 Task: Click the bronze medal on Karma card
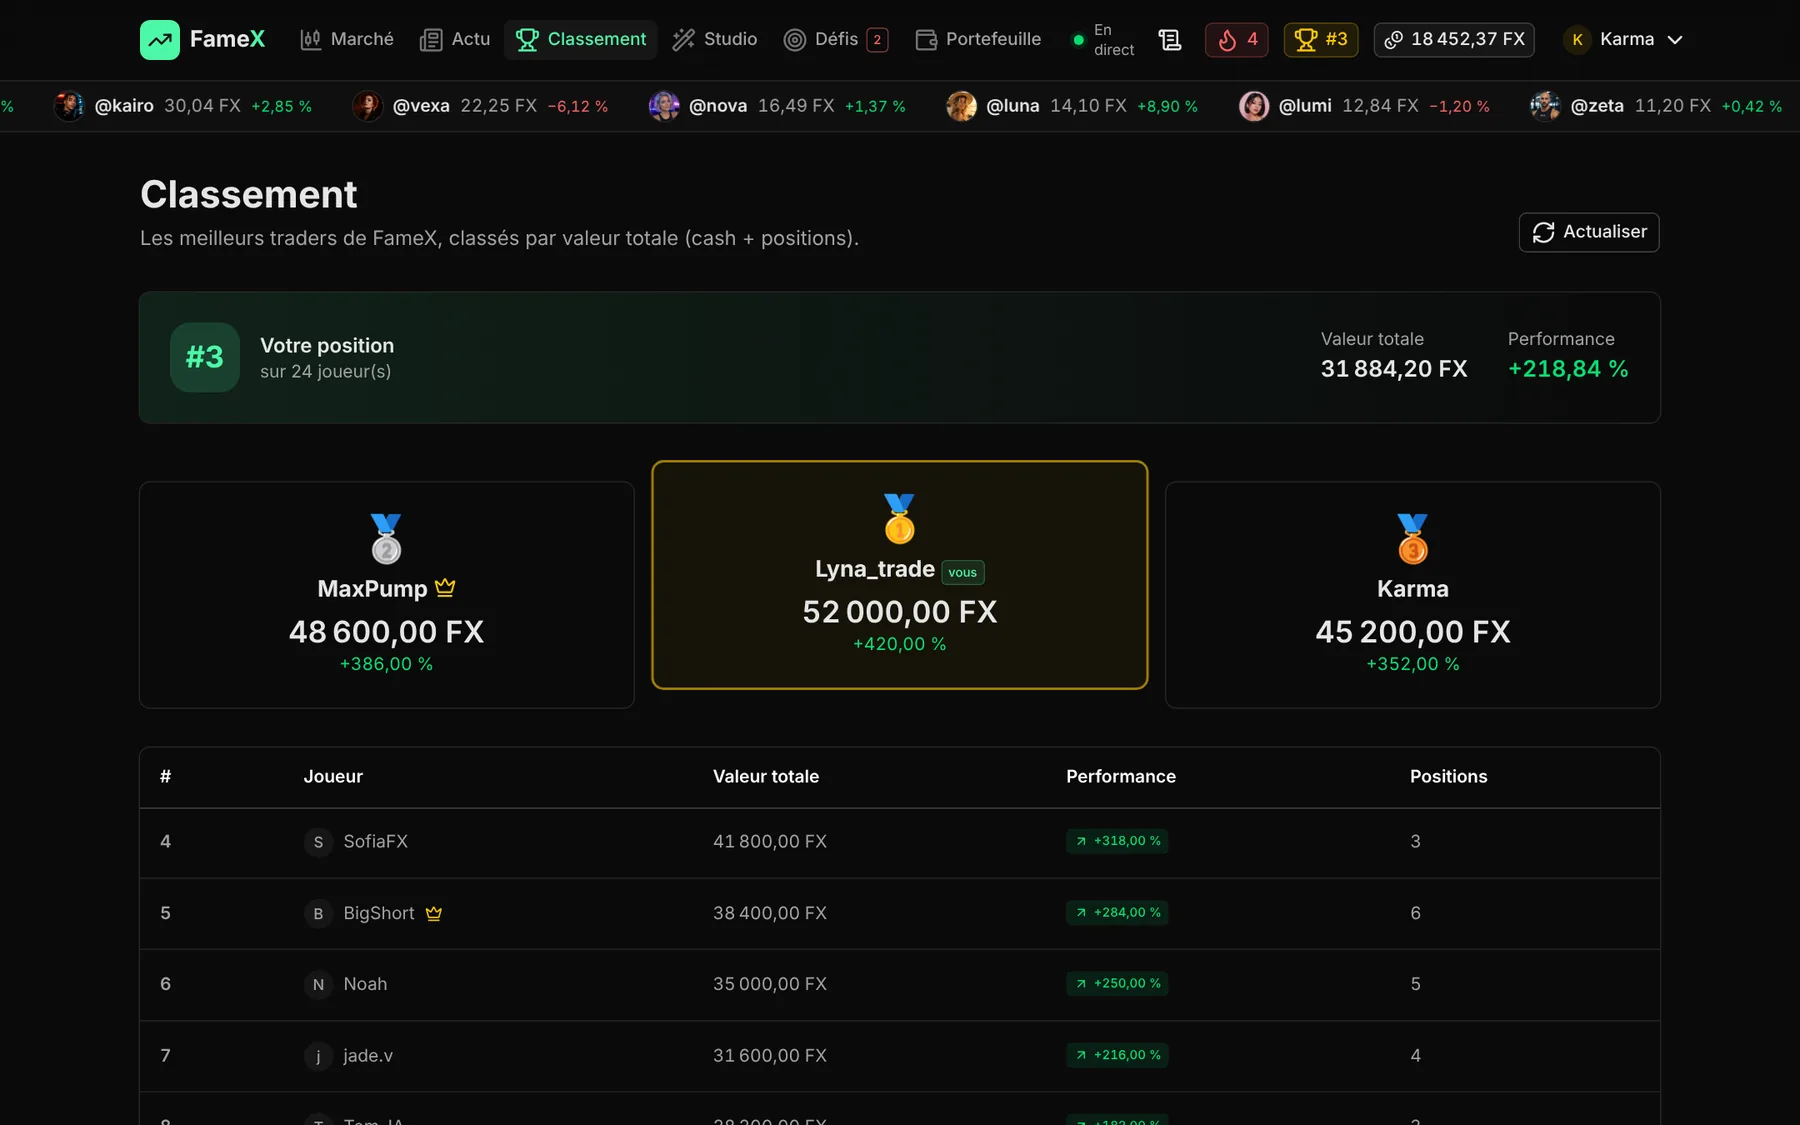tap(1413, 539)
